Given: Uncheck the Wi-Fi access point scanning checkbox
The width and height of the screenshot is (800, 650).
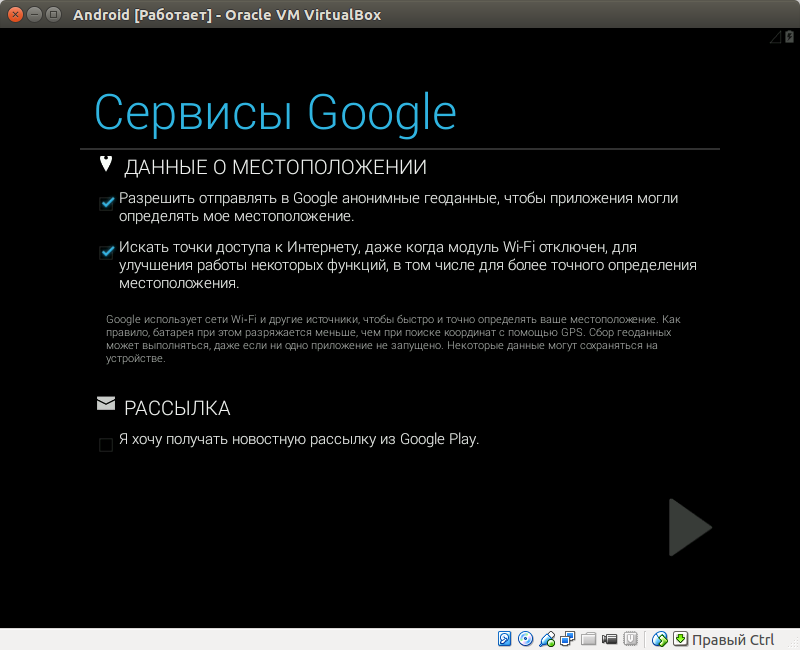Looking at the screenshot, I should pyautogui.click(x=106, y=253).
